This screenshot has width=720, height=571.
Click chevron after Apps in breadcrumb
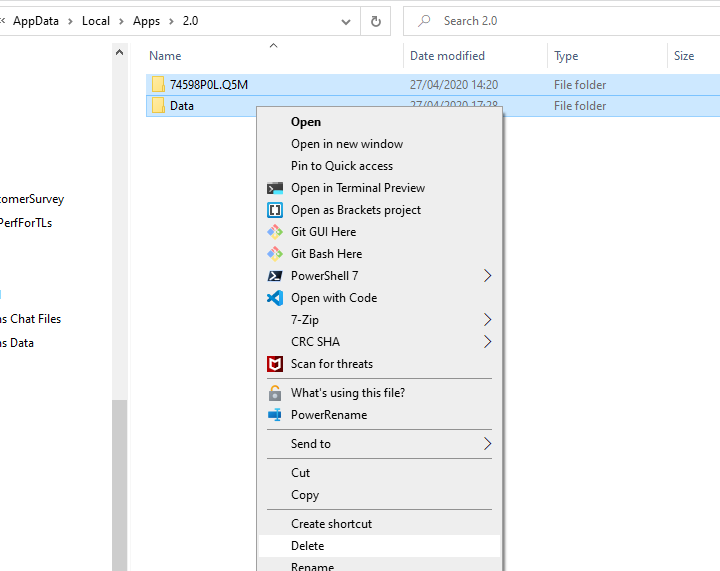[x=171, y=21]
